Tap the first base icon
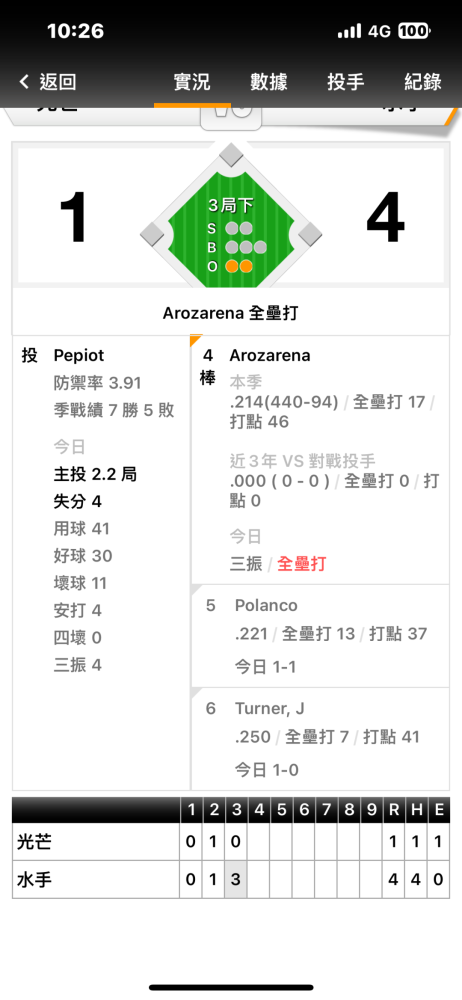The height and width of the screenshot is (1000, 462). pos(309,234)
